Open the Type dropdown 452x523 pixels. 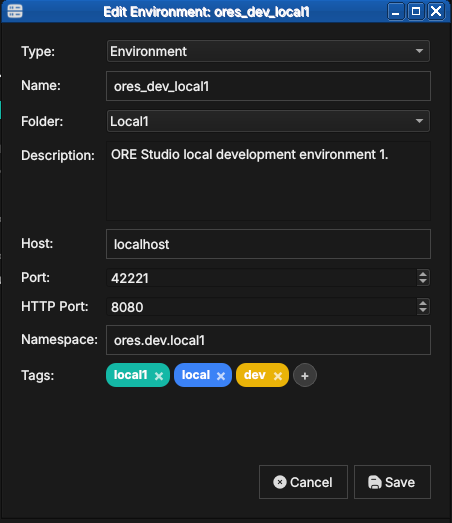[268, 51]
